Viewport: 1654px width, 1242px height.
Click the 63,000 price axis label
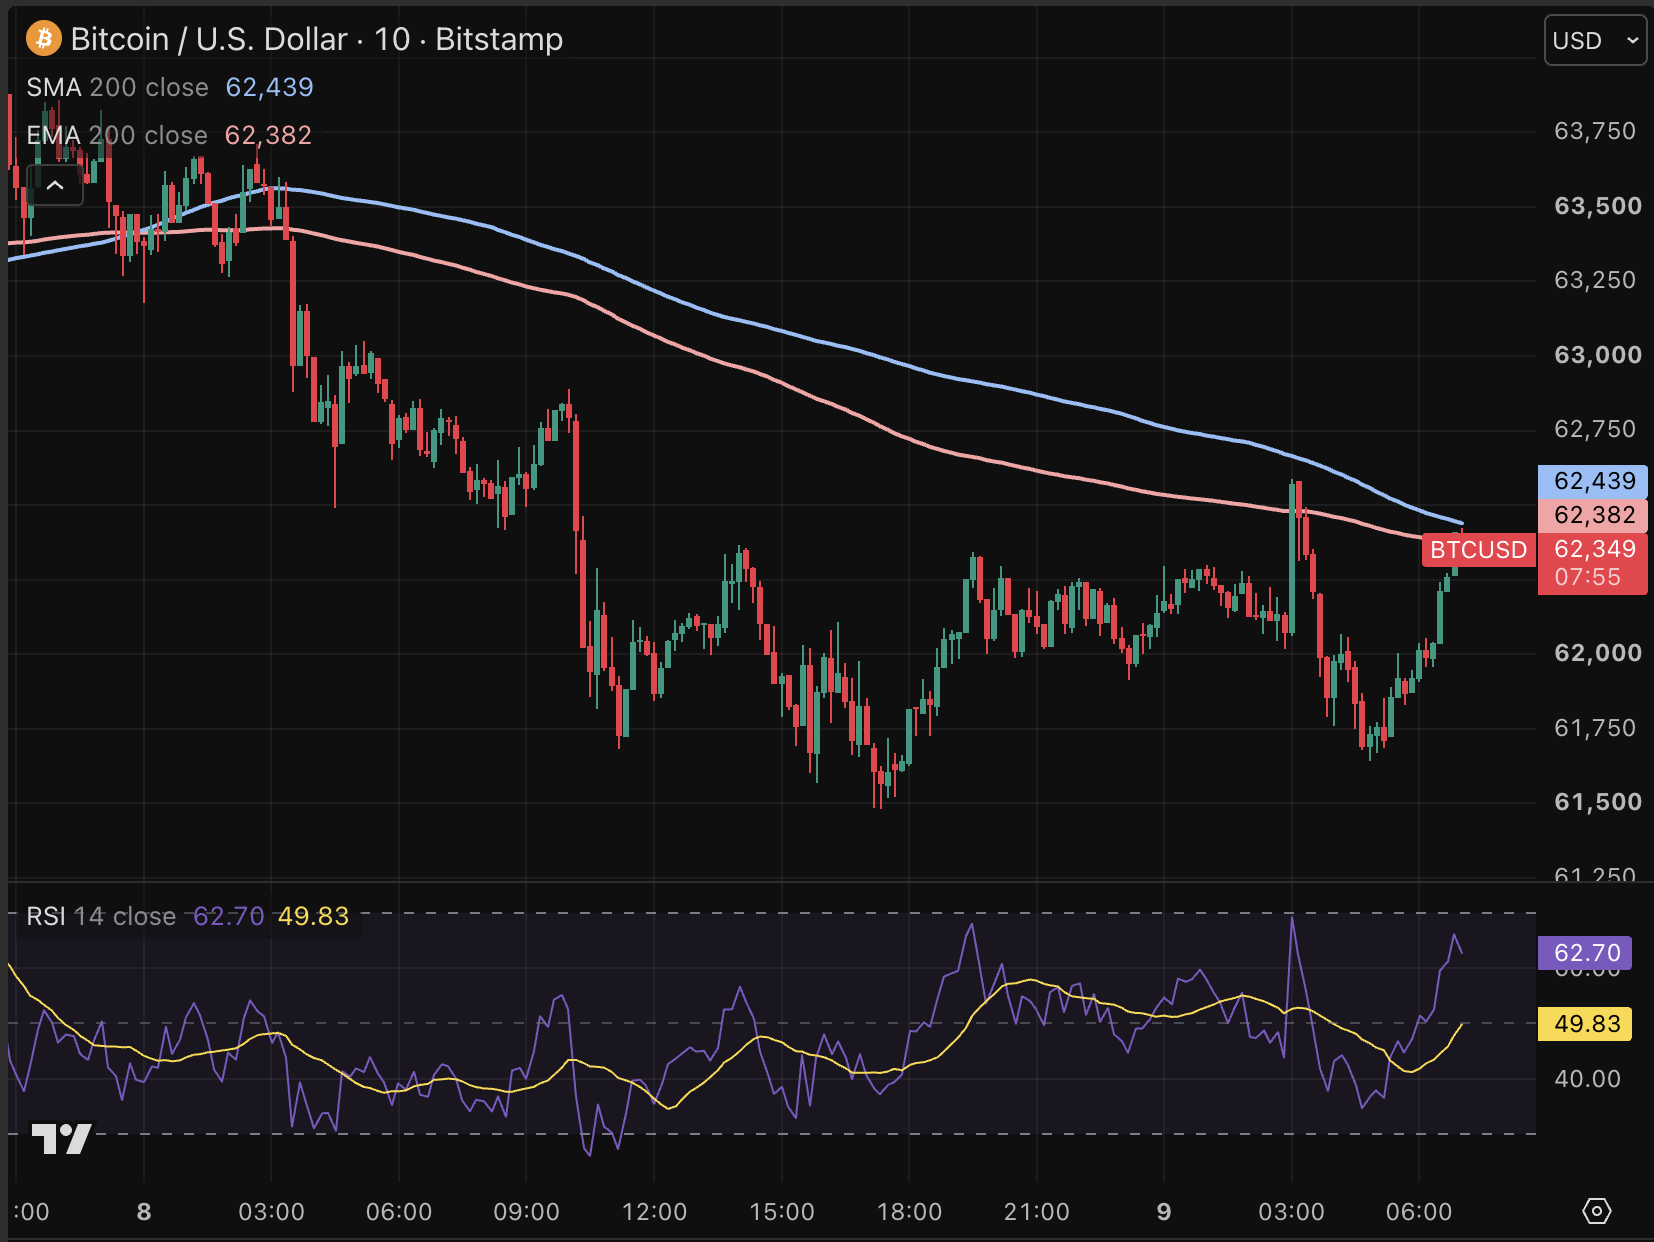(1598, 355)
